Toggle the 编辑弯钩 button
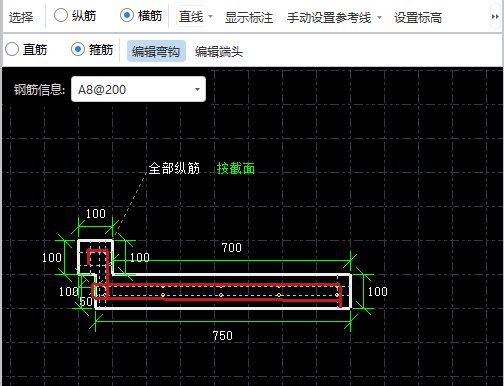504x386 pixels. pyautogui.click(x=156, y=51)
